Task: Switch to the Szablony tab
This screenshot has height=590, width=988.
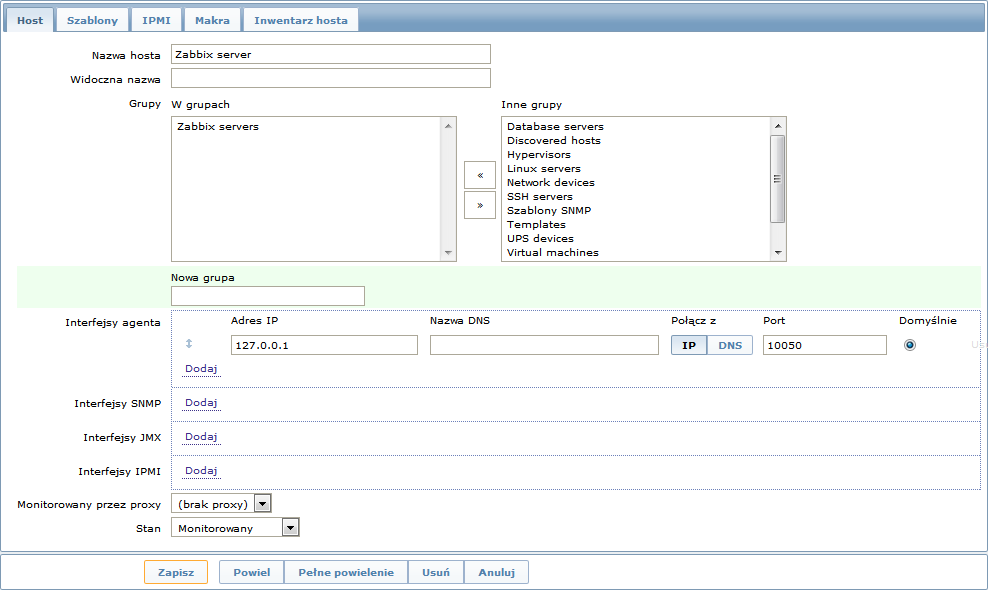Action: pyautogui.click(x=92, y=20)
